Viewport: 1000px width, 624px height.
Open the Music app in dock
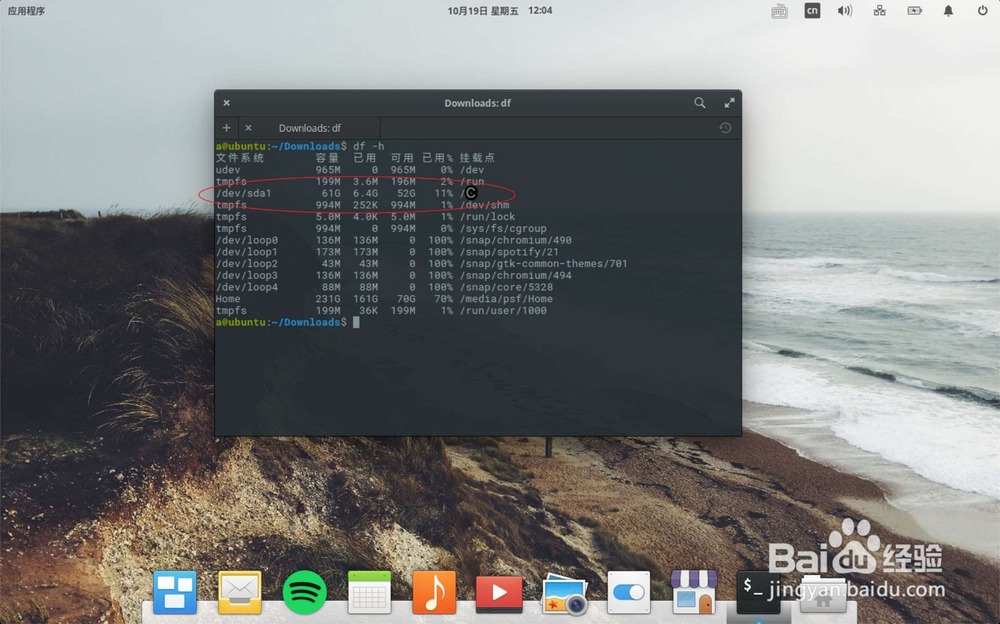(434, 592)
